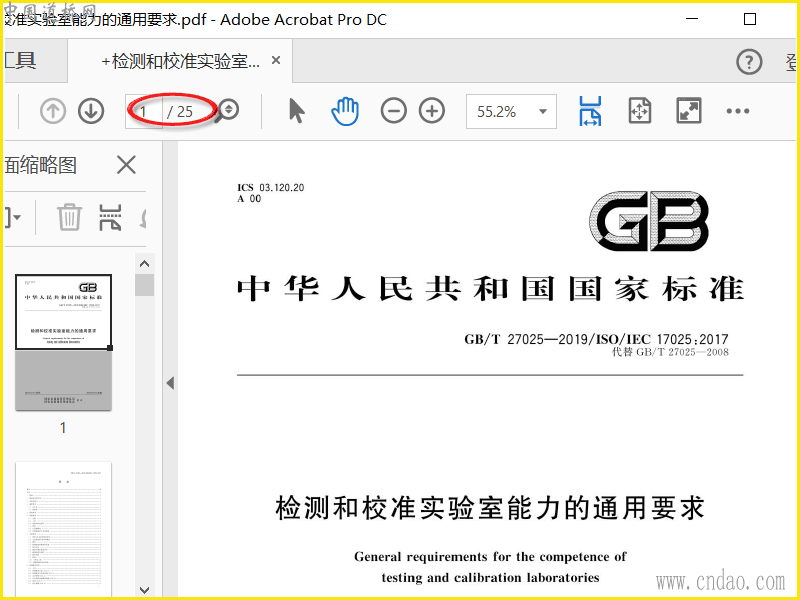Go to next page with down arrow
800x600 pixels.
coord(91,111)
